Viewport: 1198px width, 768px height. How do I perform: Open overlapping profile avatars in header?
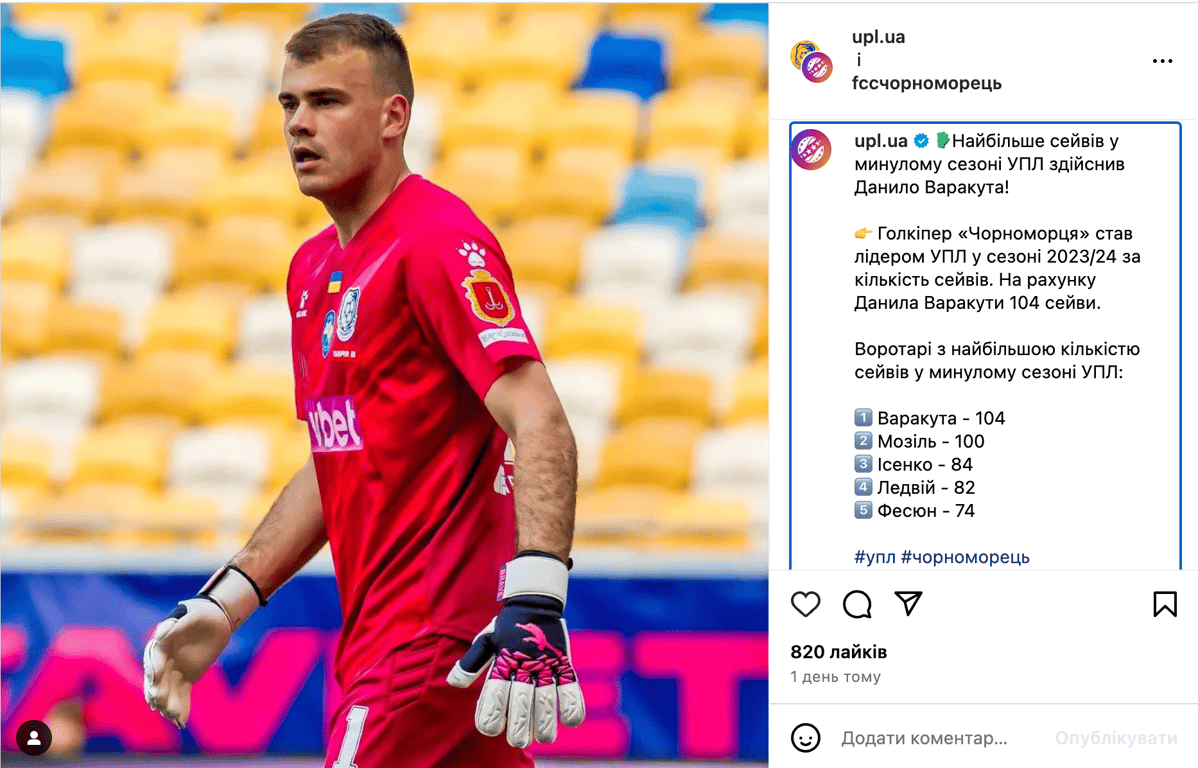tap(811, 61)
